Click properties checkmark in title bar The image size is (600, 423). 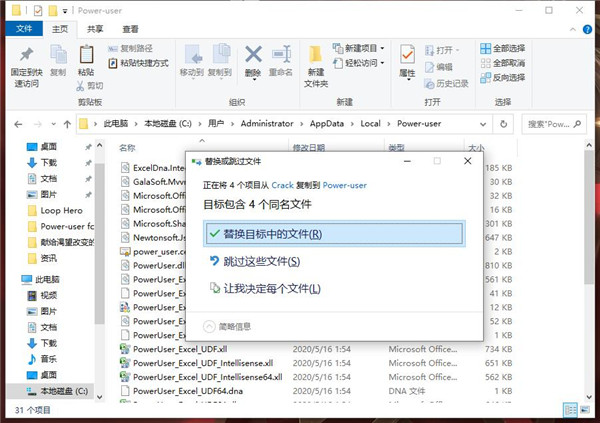point(38,10)
